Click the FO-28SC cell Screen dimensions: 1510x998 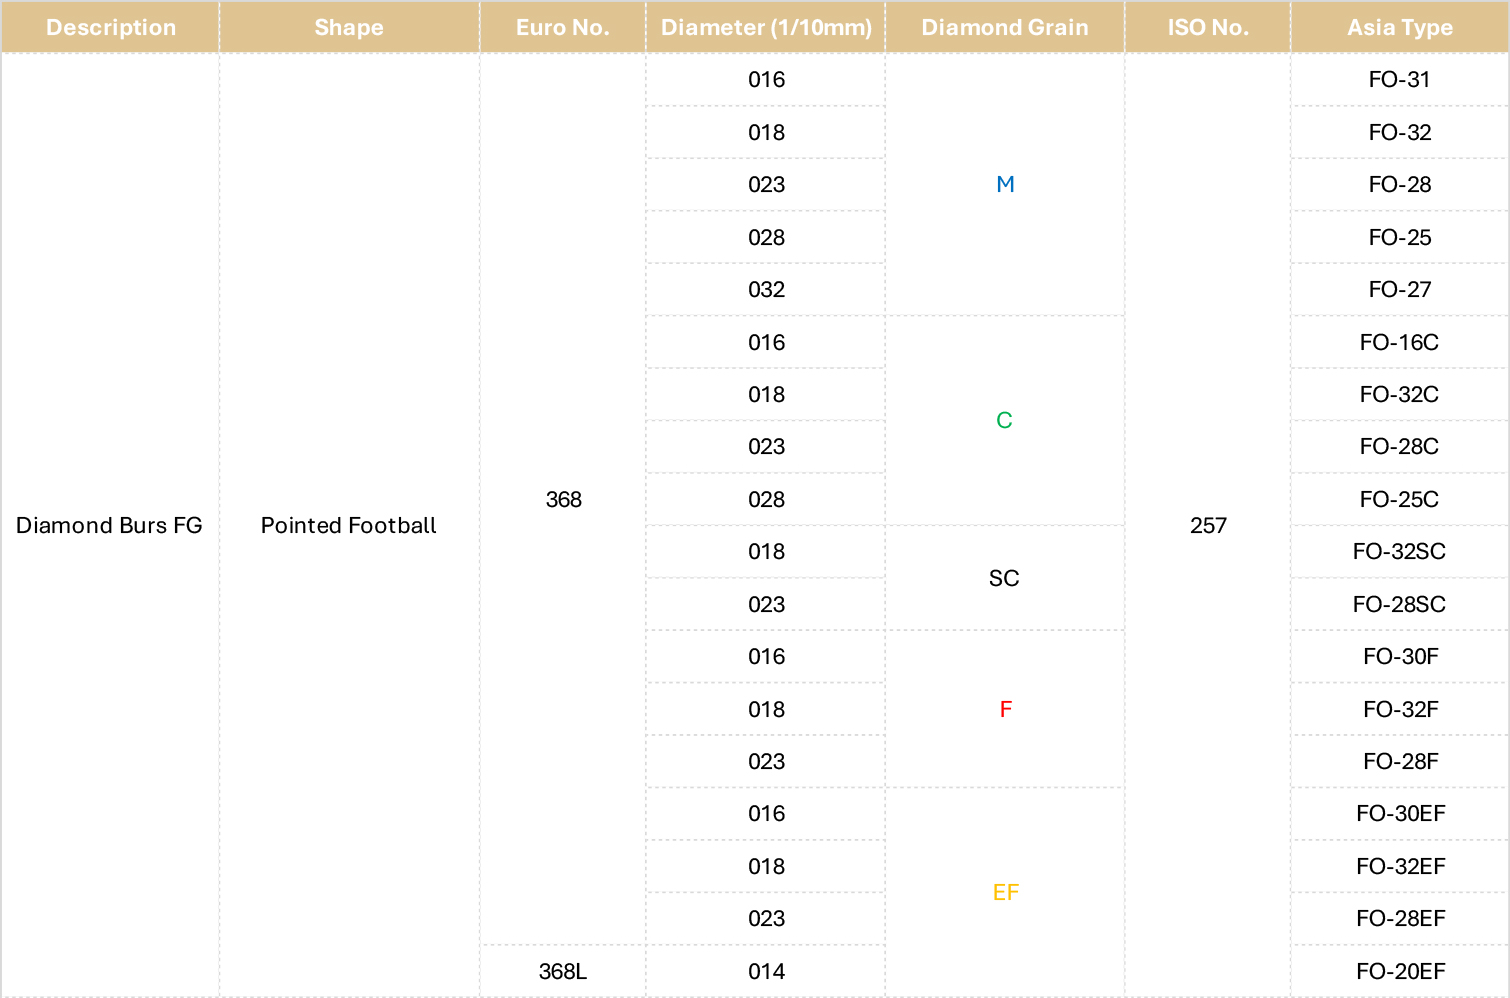pos(1400,604)
